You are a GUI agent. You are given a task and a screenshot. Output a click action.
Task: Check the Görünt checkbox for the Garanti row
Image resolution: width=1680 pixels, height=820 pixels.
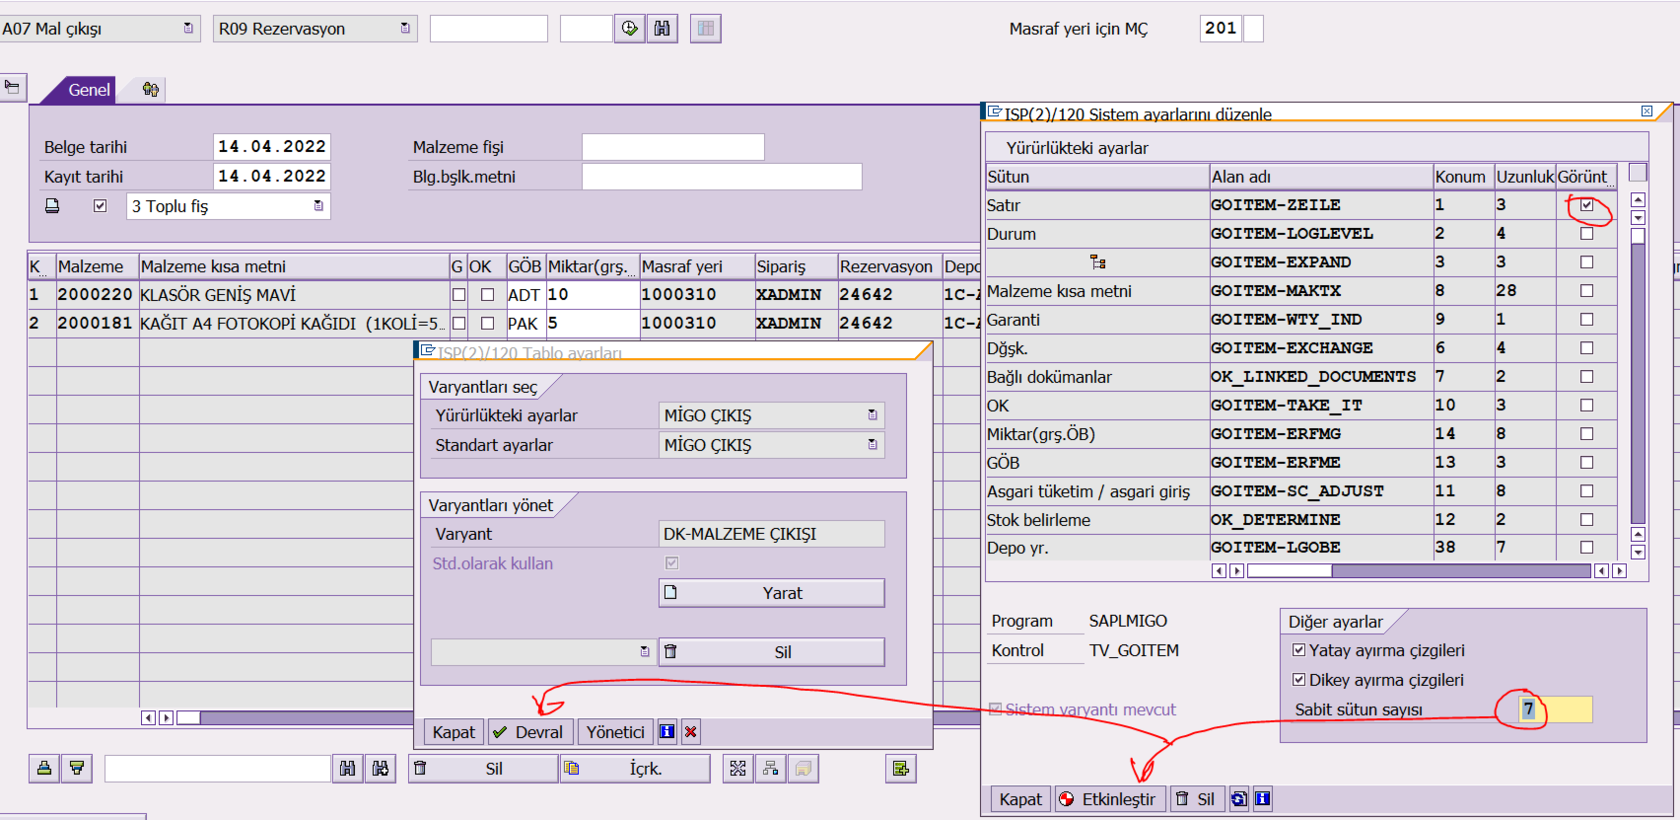click(1586, 319)
